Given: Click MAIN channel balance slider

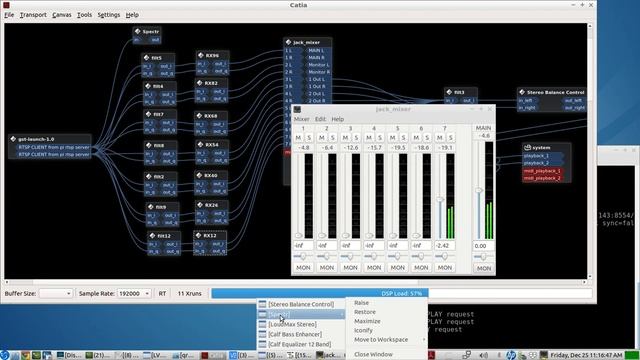Looking at the screenshot, I should (x=484, y=257).
